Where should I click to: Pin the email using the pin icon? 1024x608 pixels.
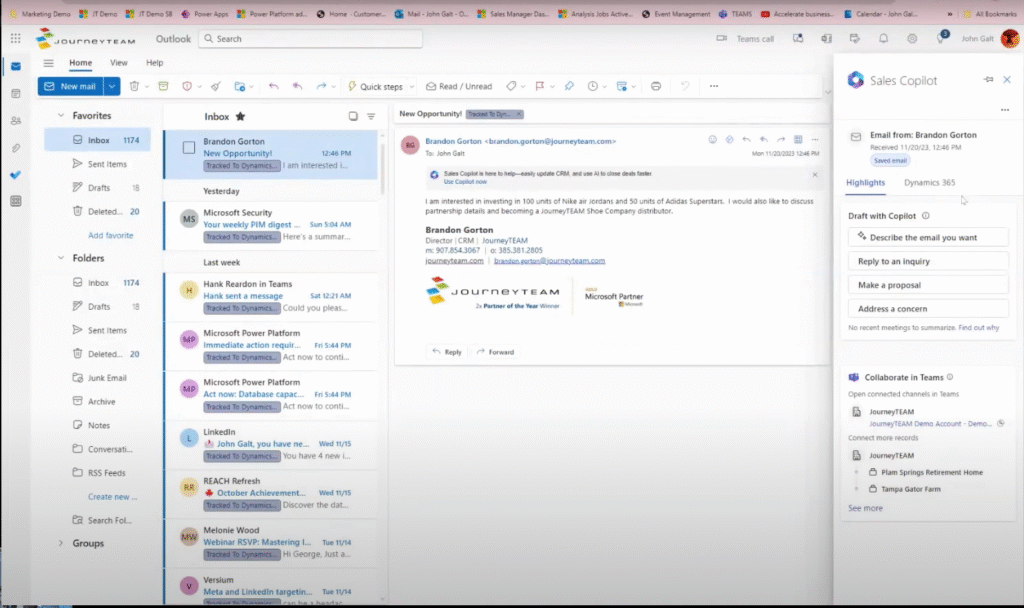click(x=569, y=87)
